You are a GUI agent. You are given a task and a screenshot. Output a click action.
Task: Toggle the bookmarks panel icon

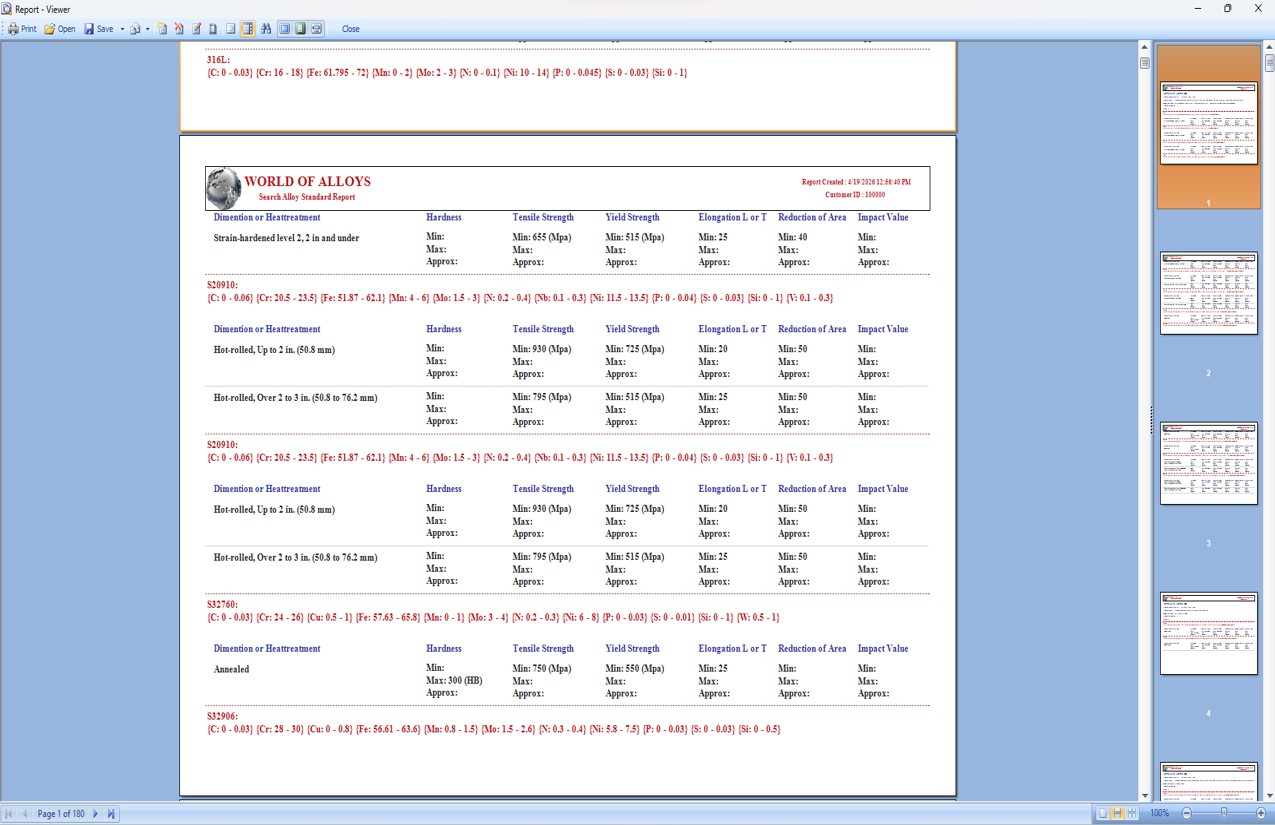230,29
